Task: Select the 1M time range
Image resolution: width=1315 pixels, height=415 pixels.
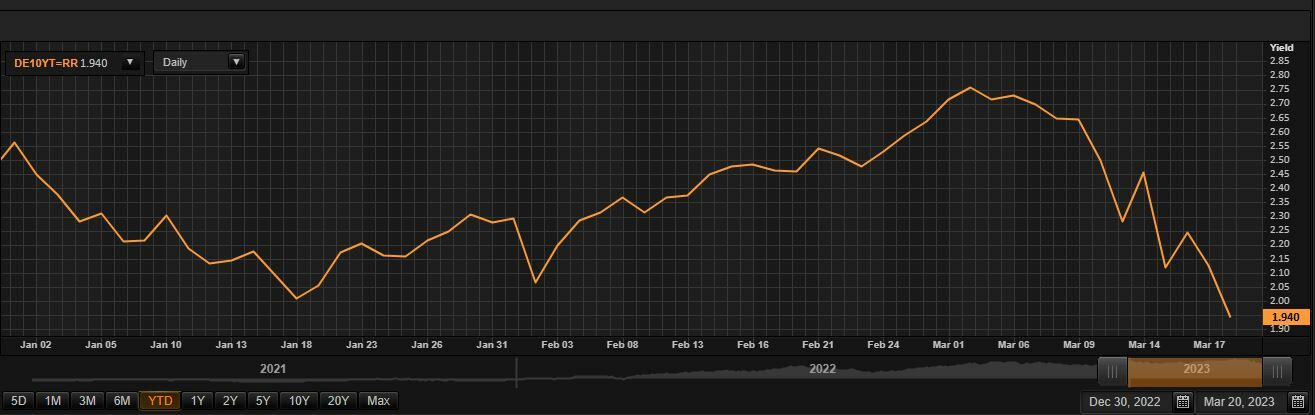Action: coord(53,401)
